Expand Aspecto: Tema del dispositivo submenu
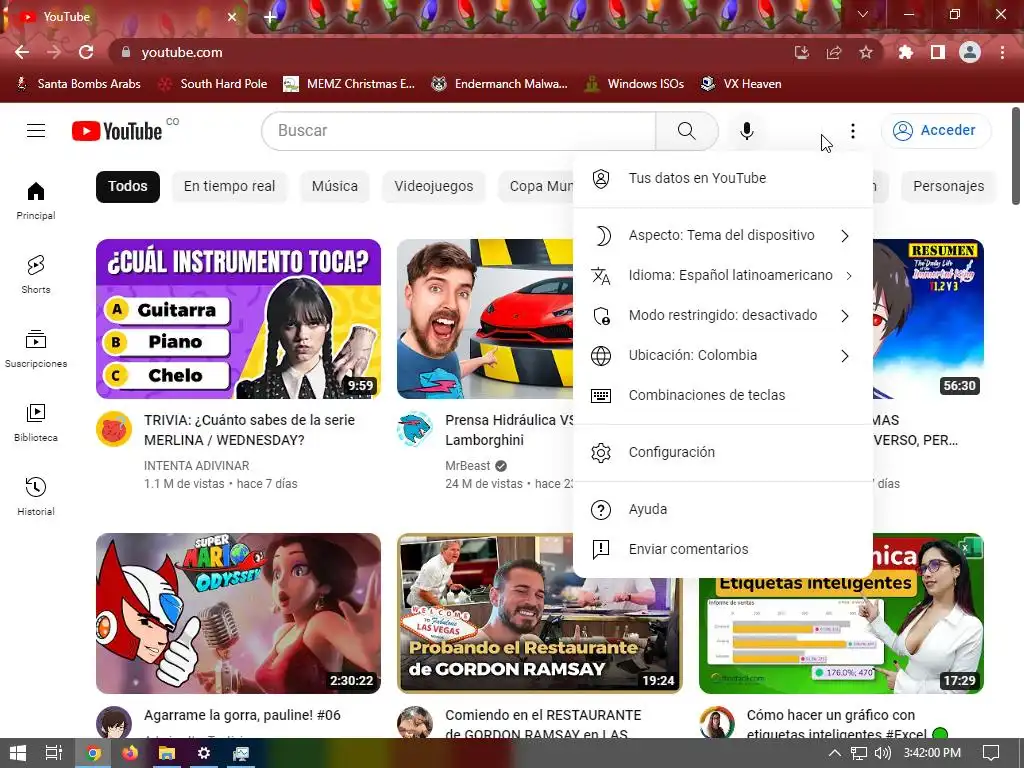This screenshot has width=1024, height=768. 723,236
